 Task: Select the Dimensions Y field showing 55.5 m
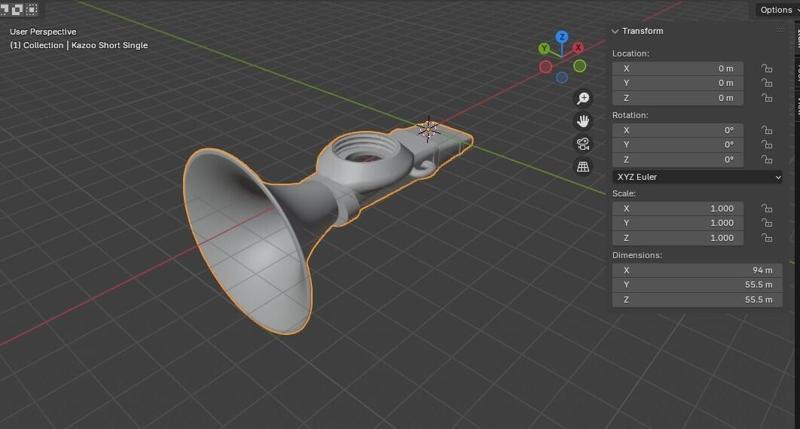697,285
